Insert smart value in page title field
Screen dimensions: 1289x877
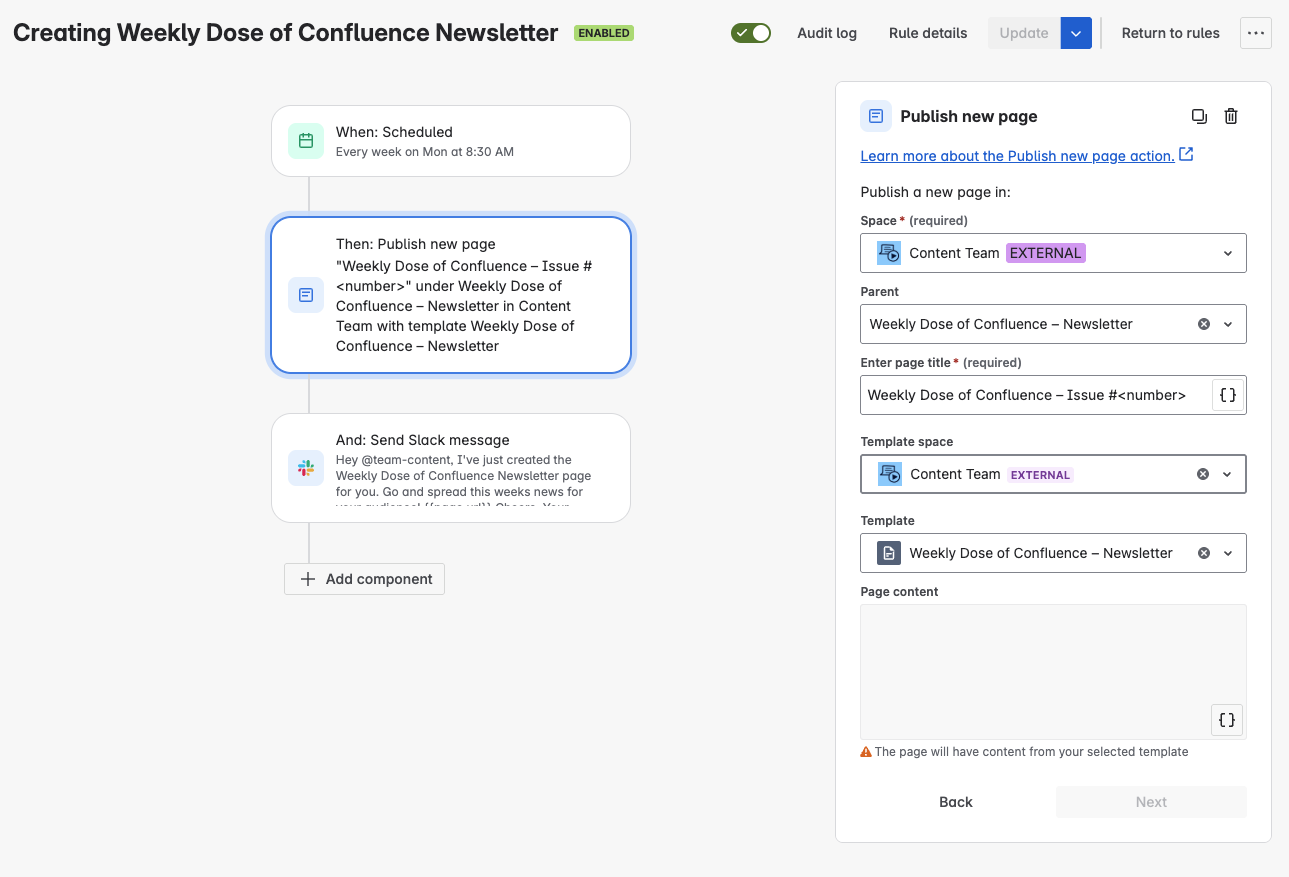tap(1228, 395)
